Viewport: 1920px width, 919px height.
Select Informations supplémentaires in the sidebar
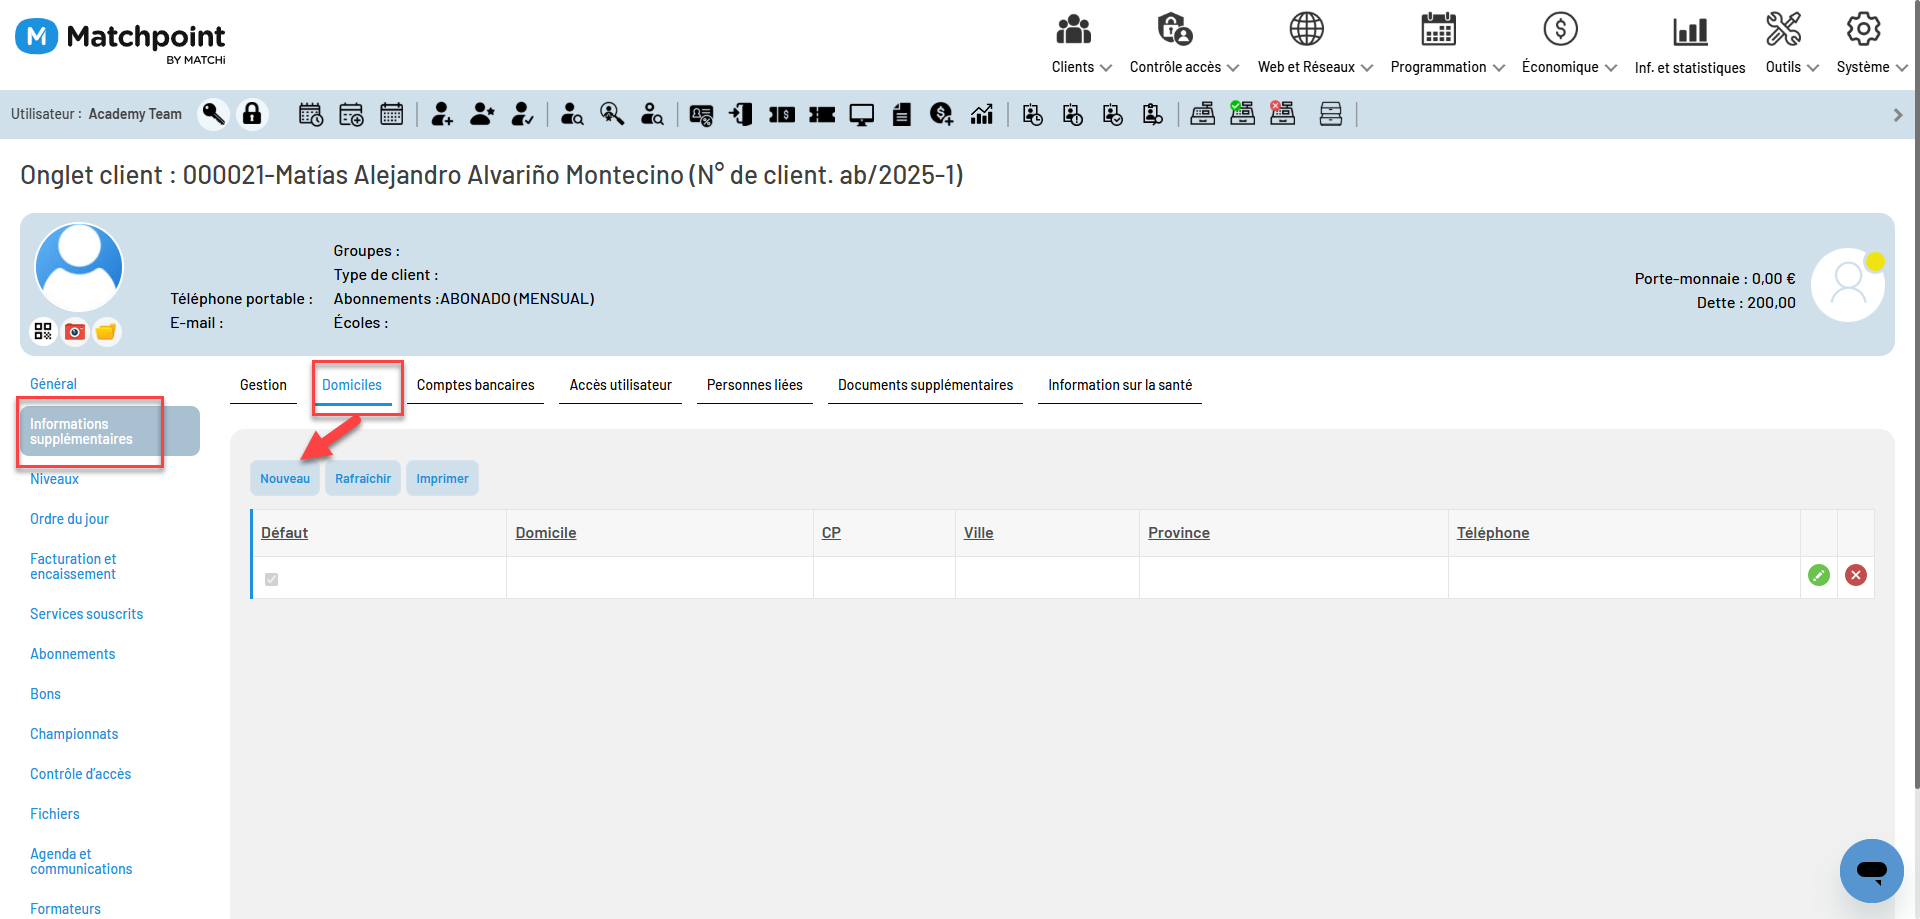[x=110, y=431]
